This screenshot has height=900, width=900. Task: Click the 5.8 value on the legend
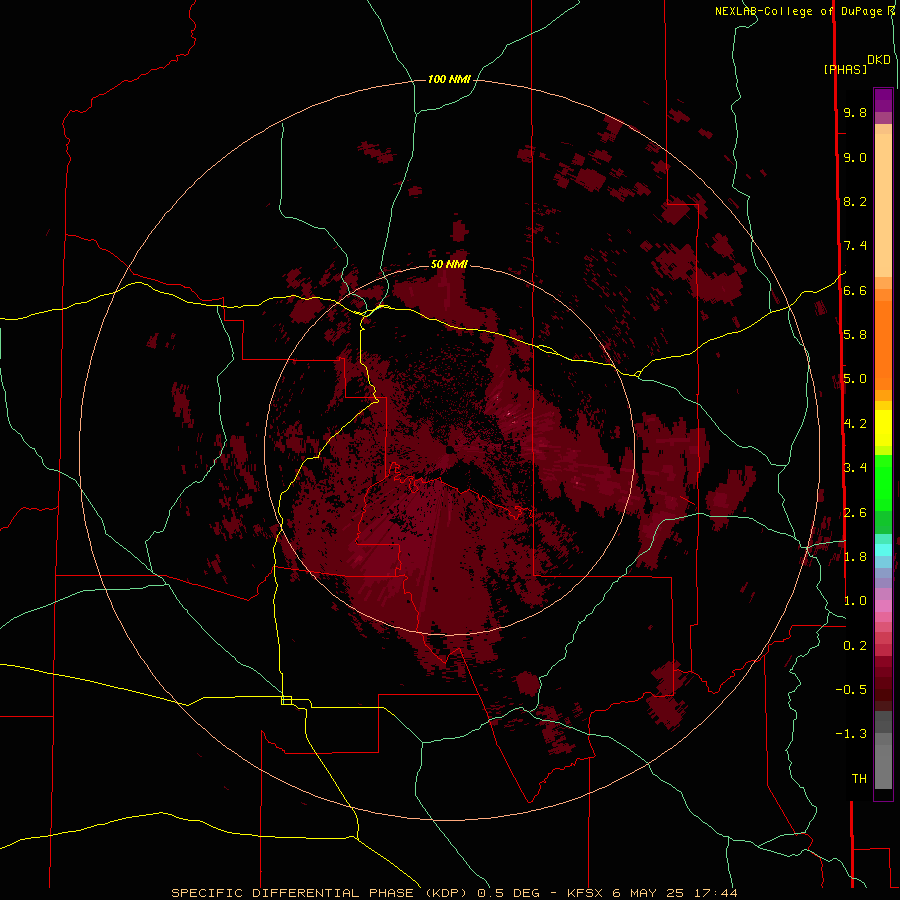855,335
